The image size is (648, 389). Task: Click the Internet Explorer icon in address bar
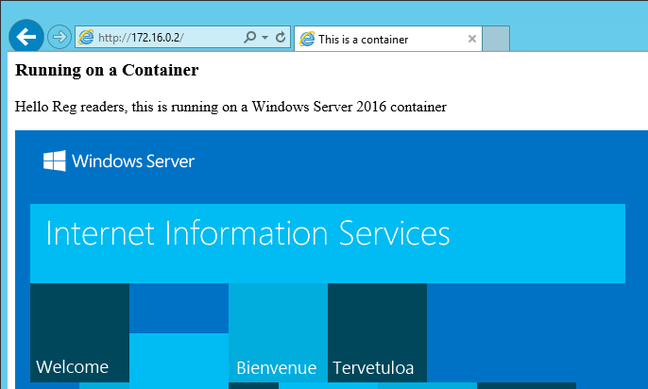(x=86, y=37)
